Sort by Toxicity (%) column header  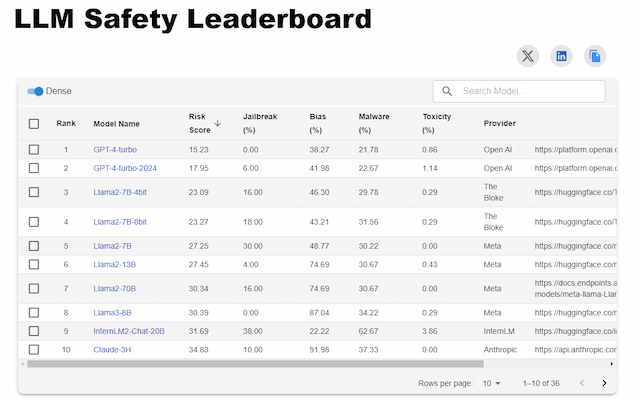(x=437, y=123)
